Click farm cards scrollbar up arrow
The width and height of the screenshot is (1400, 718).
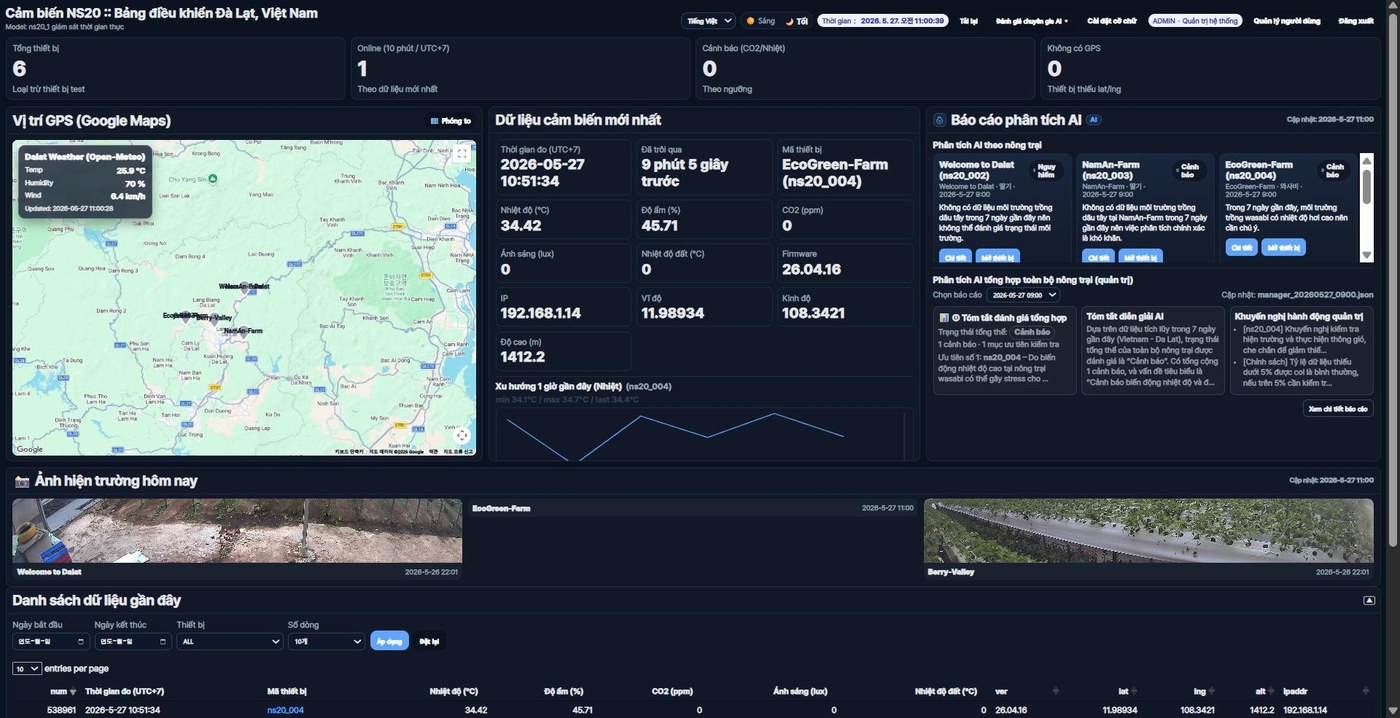1367,160
